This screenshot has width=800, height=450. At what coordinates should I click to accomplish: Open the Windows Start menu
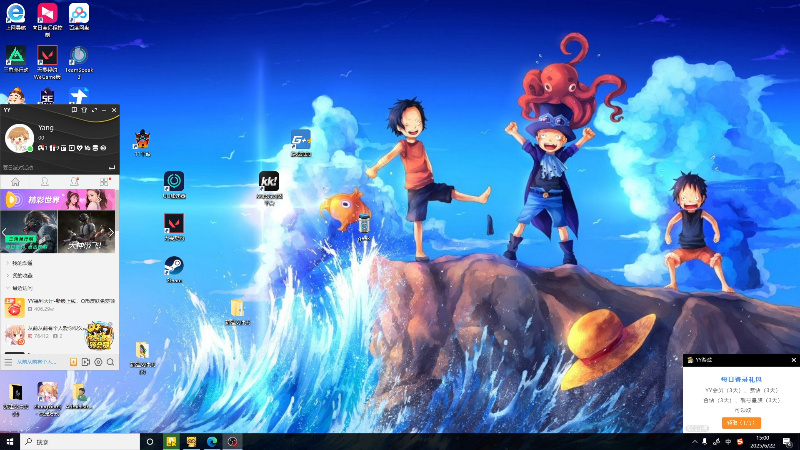point(10,442)
